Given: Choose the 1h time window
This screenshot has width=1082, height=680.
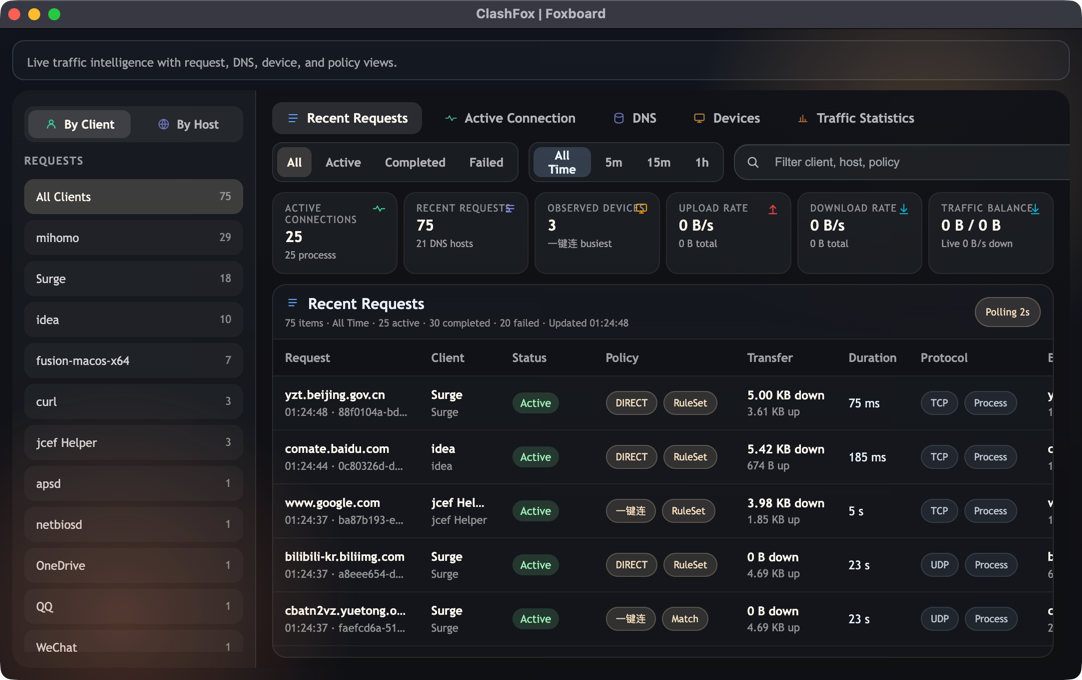Looking at the screenshot, I should click(x=701, y=161).
